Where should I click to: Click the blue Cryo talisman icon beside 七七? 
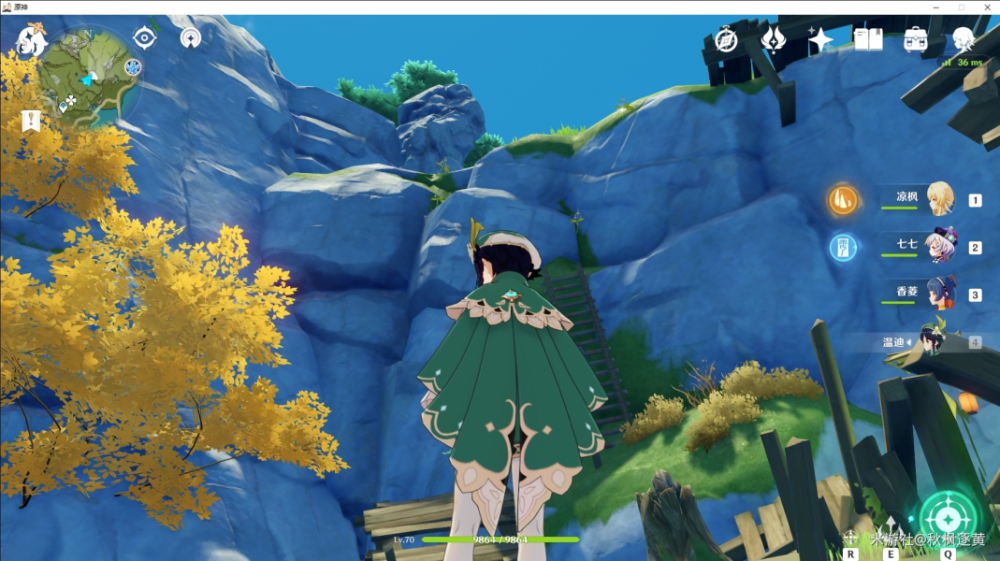pos(843,247)
